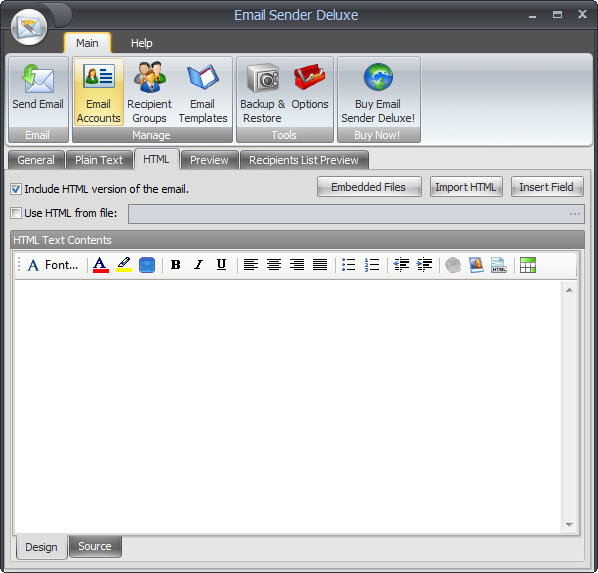598x573 pixels.
Task: Open Recipients List Preview tab
Action: pos(304,160)
